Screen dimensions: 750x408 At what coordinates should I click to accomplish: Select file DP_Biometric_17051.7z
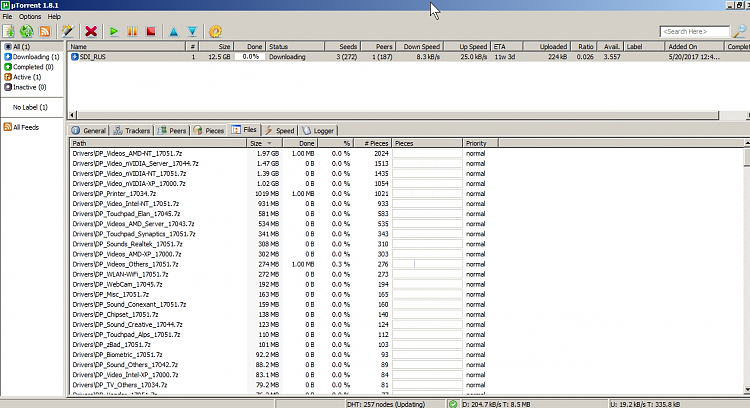(x=118, y=354)
